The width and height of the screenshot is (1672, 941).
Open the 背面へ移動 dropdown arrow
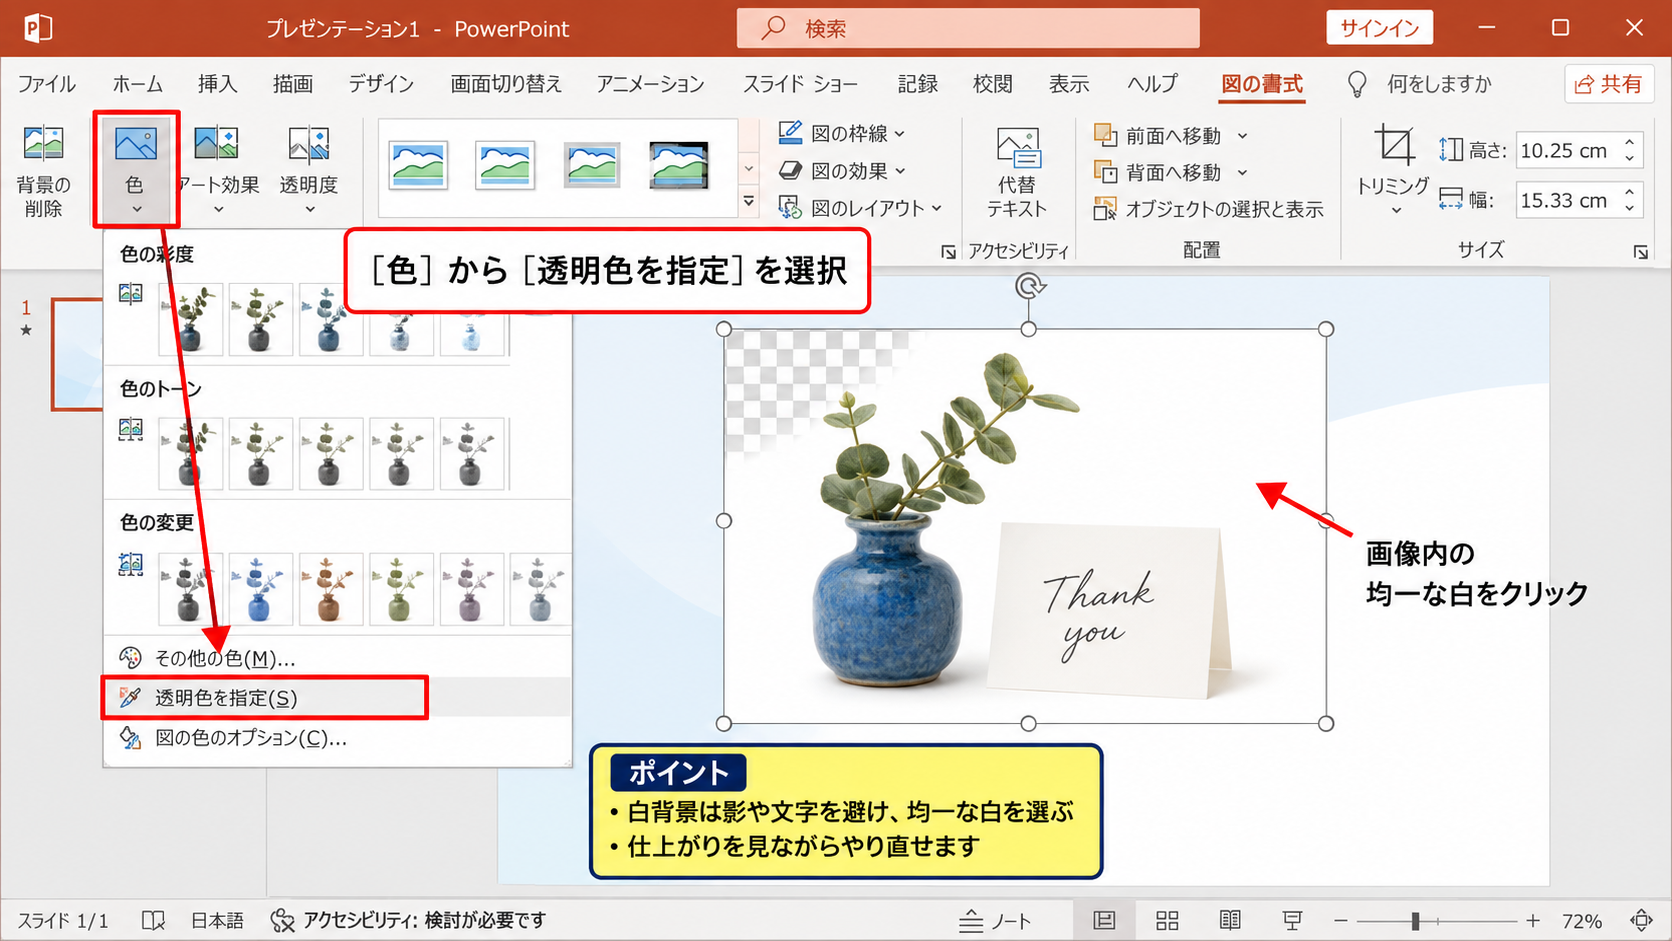(1242, 172)
